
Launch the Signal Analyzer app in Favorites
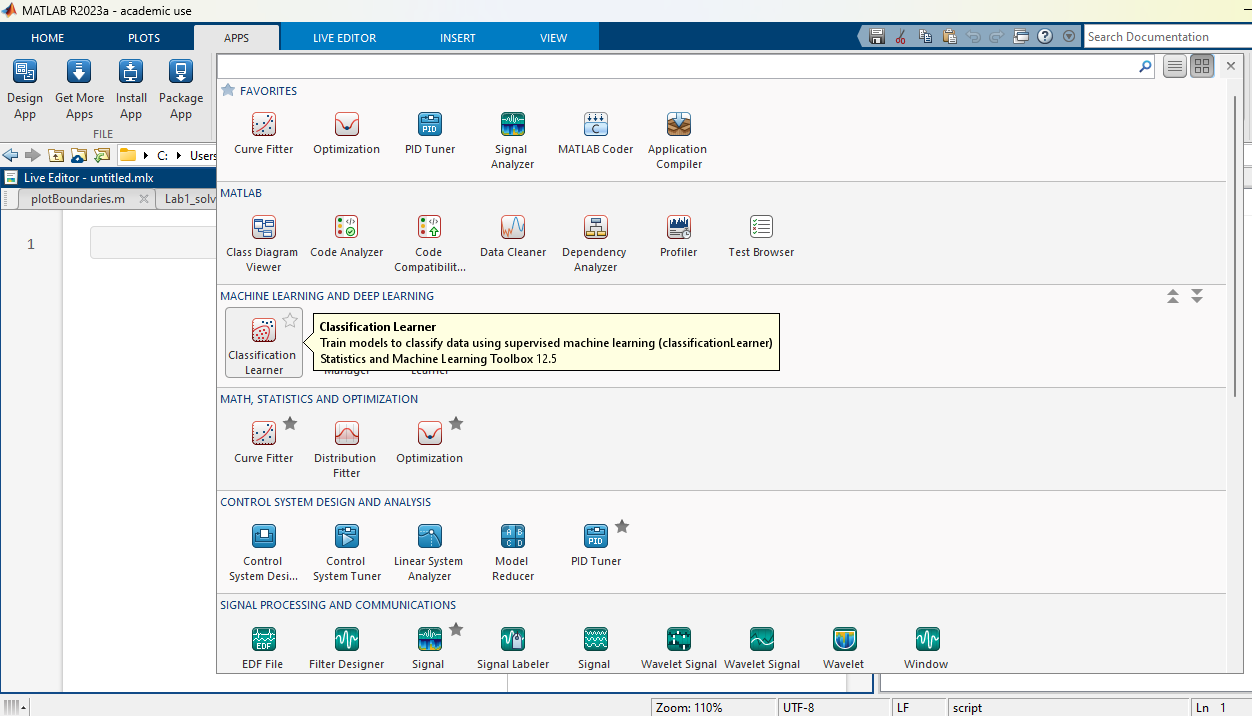click(512, 126)
